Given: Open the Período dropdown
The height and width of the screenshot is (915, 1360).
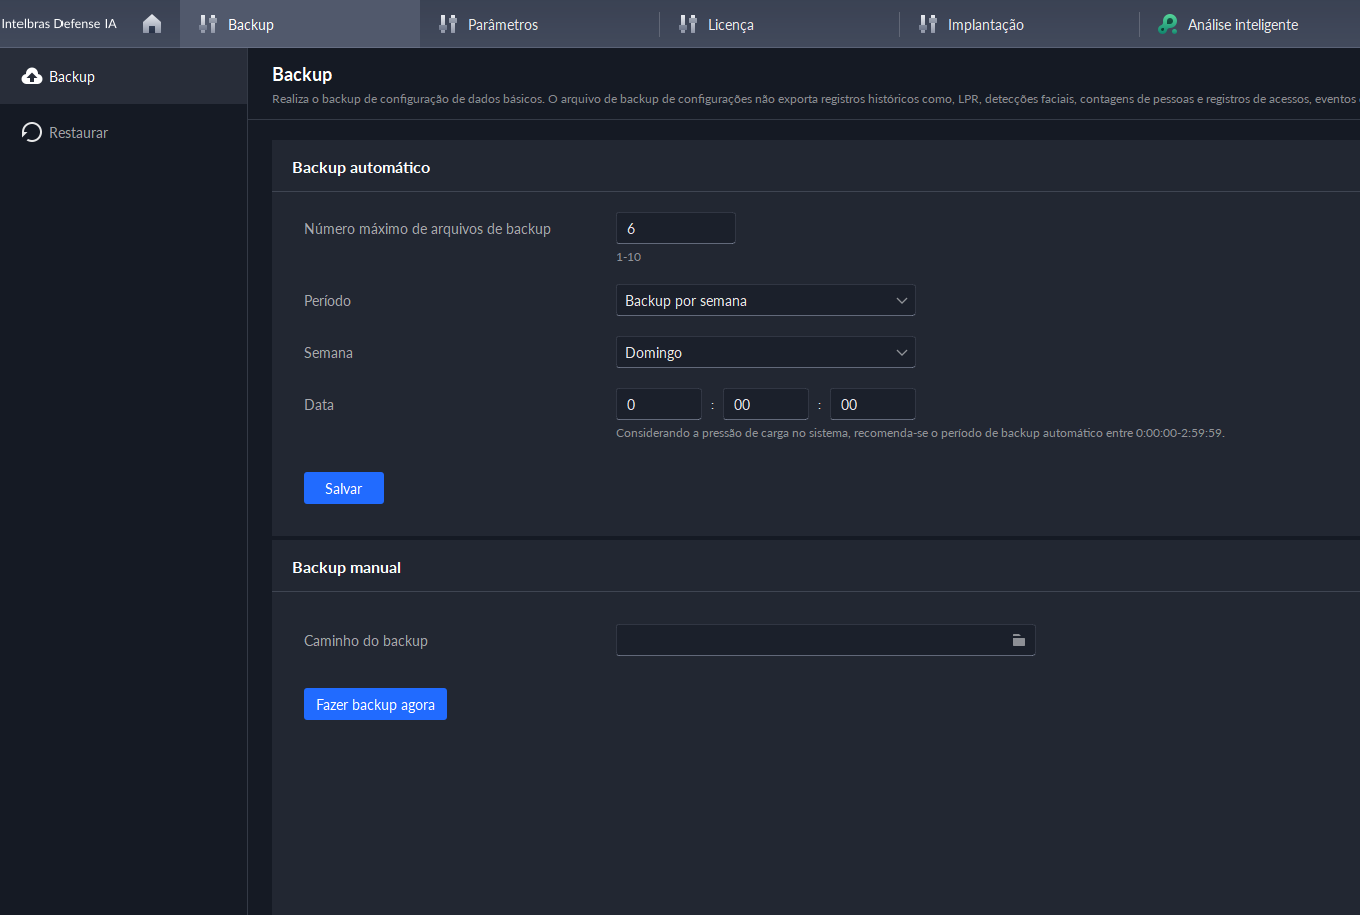Looking at the screenshot, I should tap(765, 301).
